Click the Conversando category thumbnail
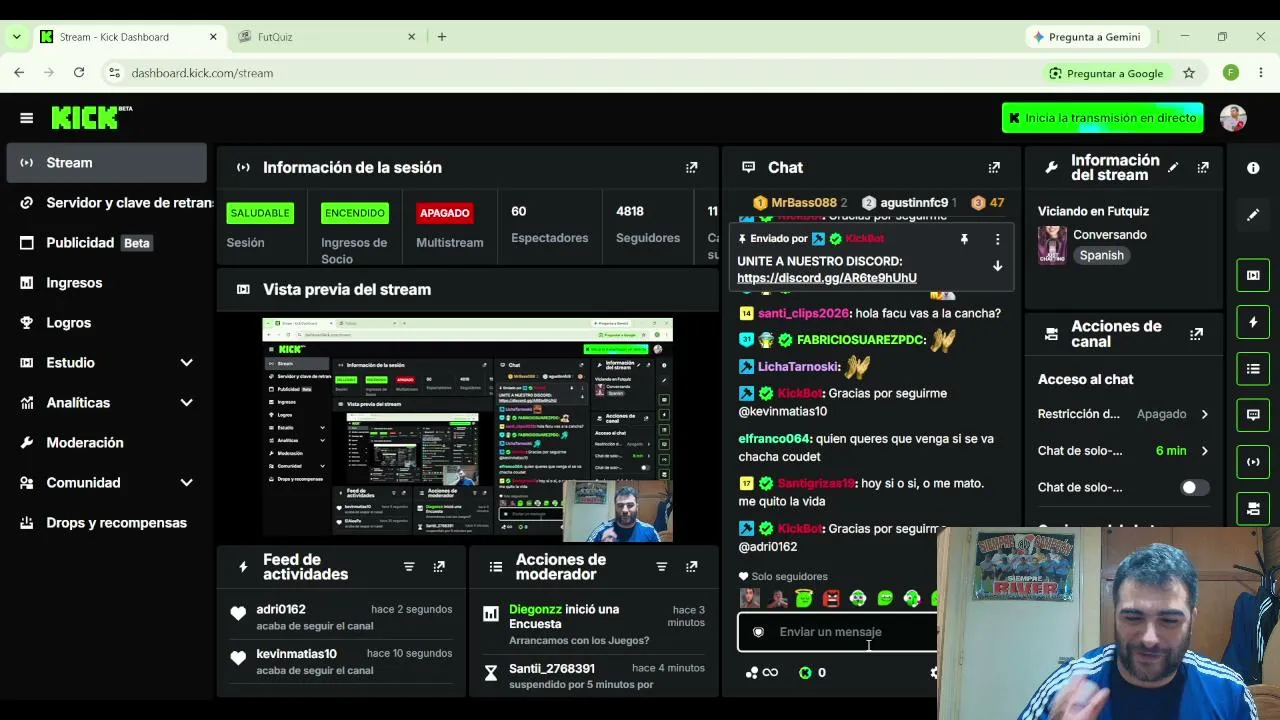This screenshot has height=720, width=1280. tap(1052, 245)
